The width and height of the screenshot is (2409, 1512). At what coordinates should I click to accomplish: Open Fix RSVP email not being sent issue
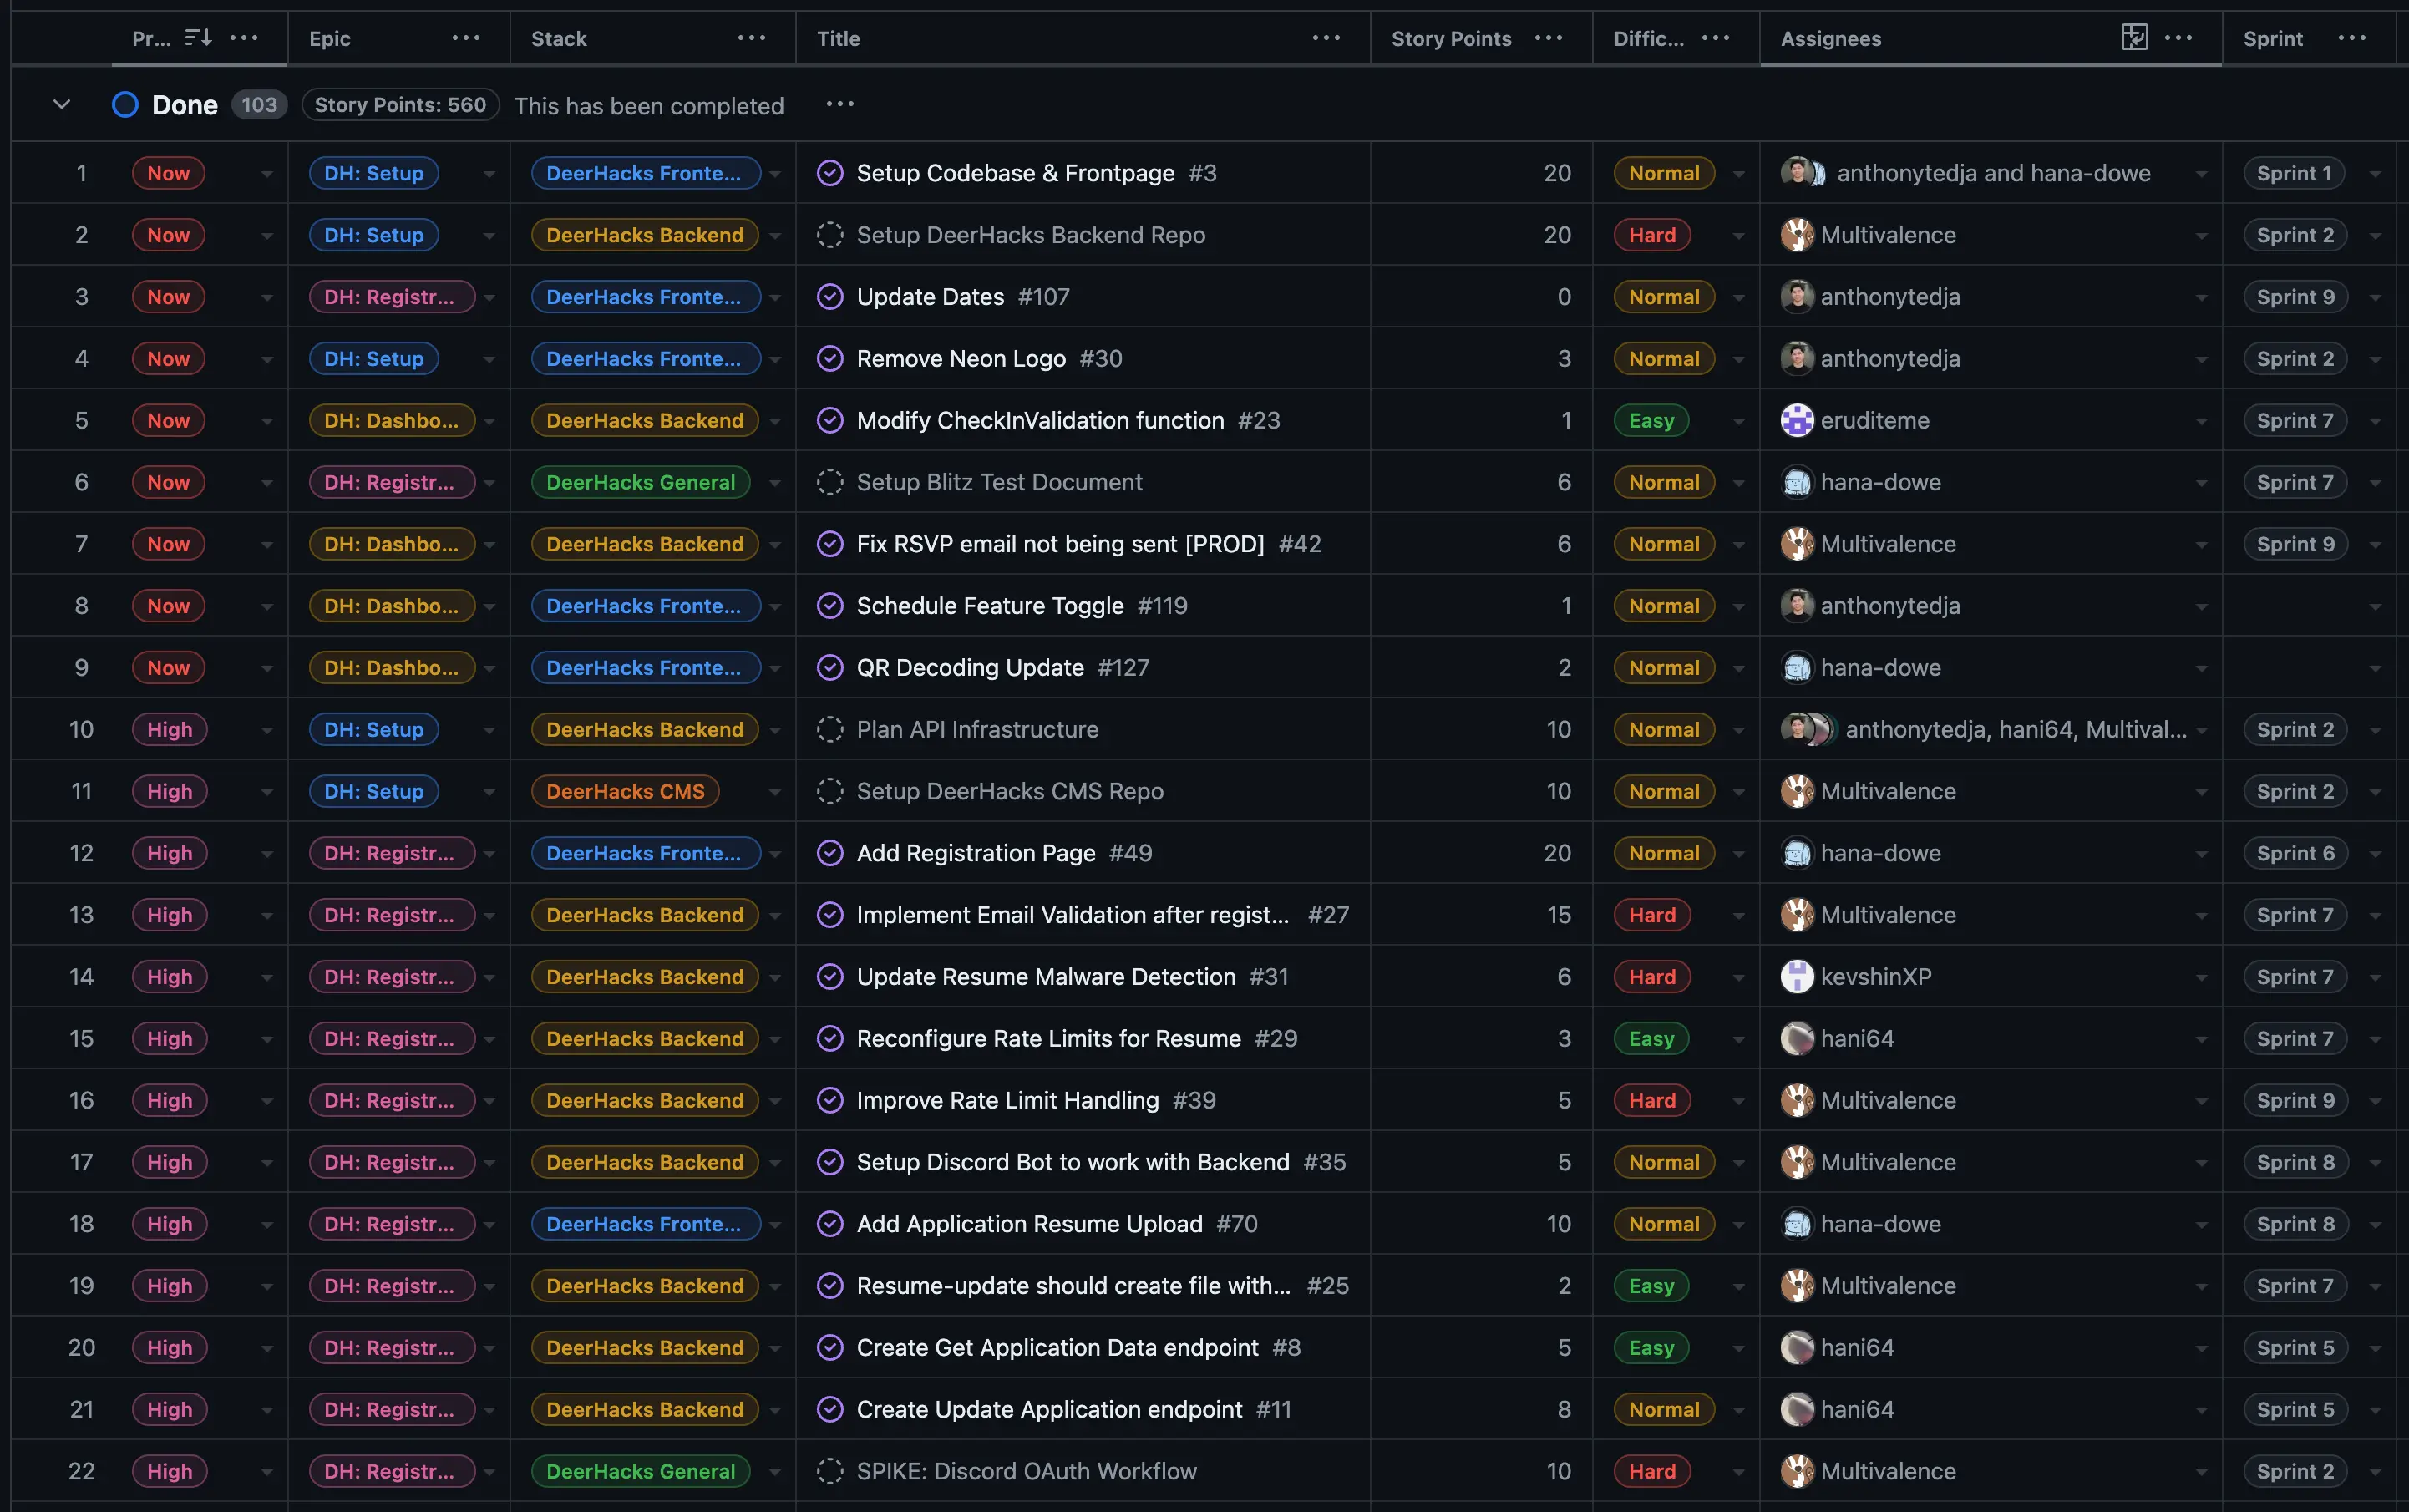tap(1060, 544)
